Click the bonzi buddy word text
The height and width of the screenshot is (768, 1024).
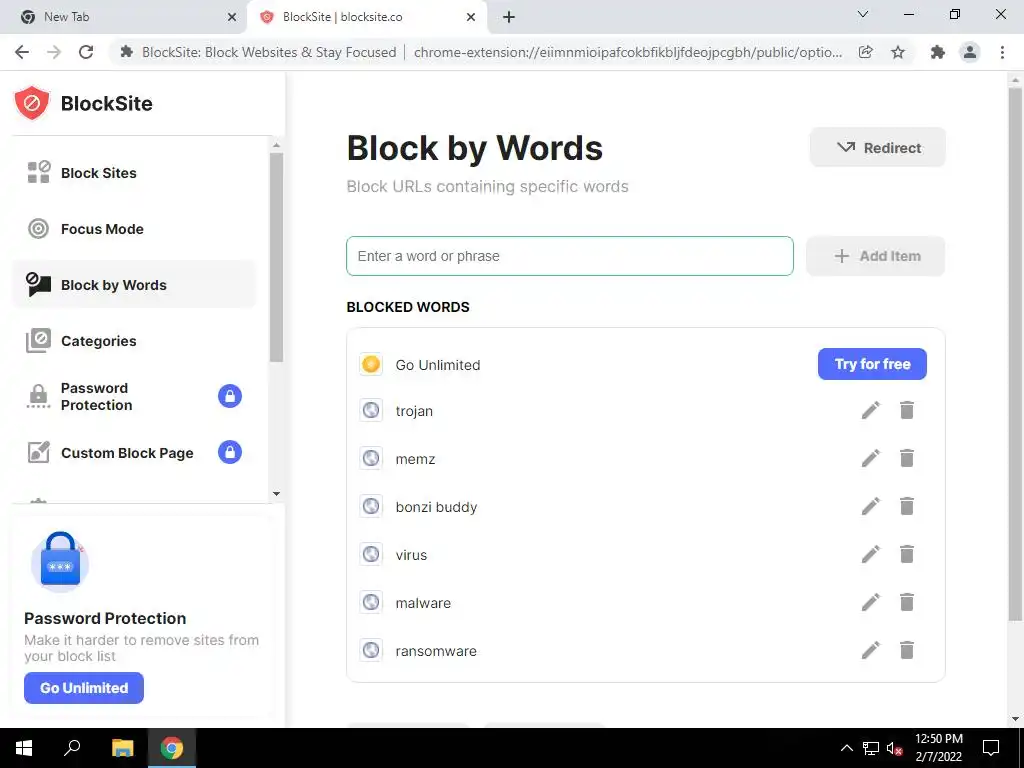click(436, 507)
